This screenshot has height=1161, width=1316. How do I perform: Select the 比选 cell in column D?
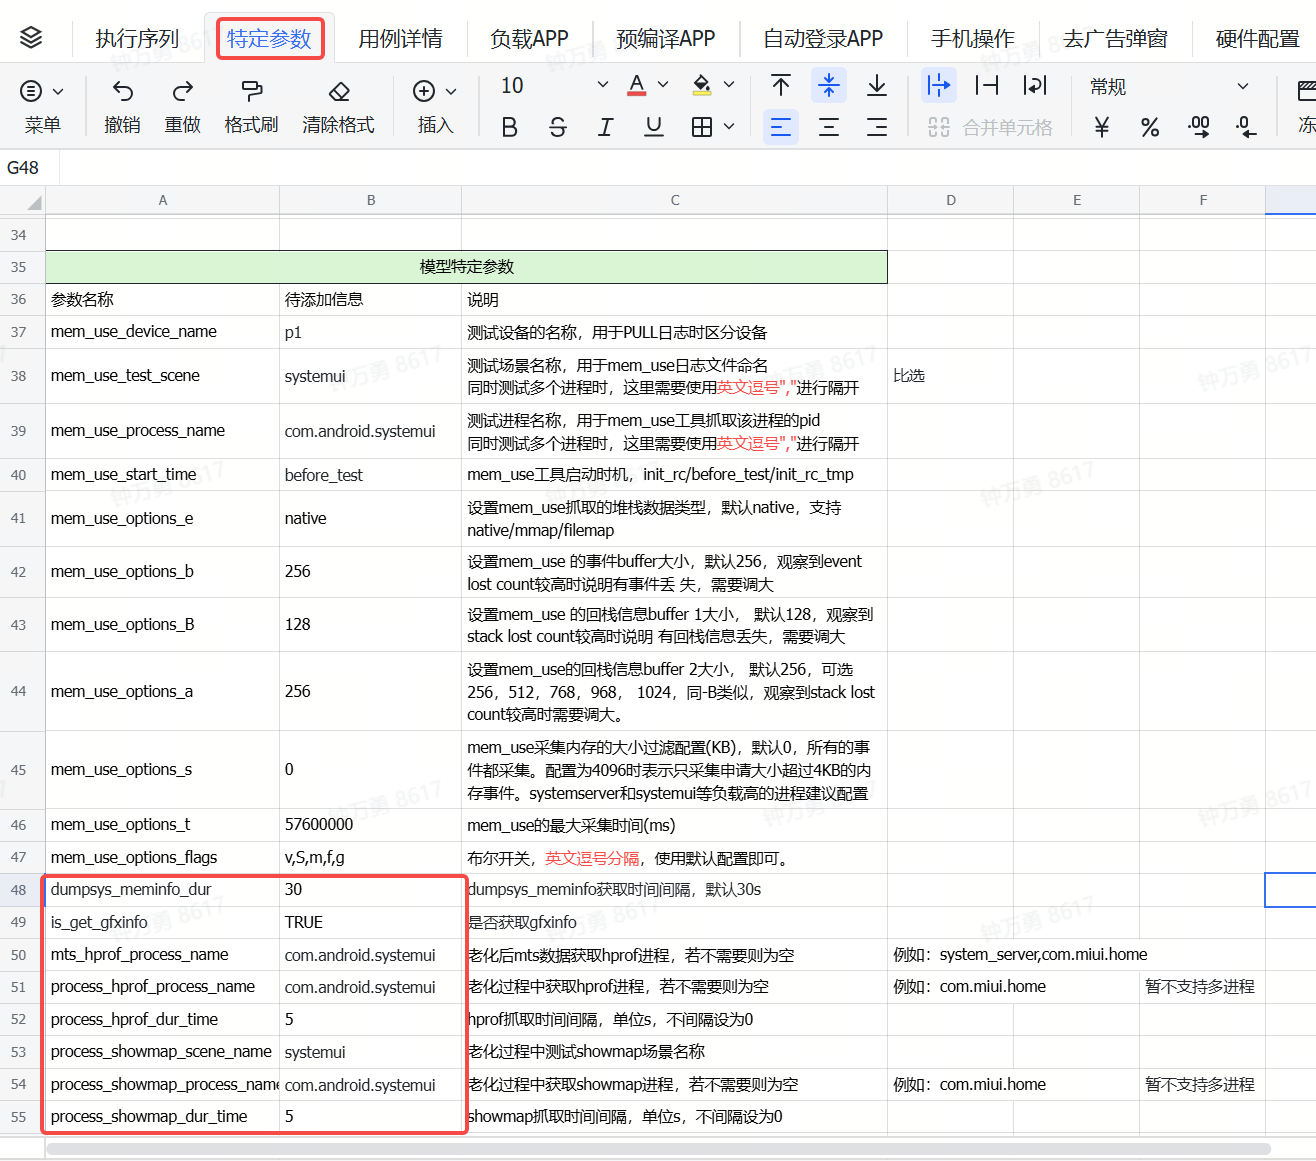[x=951, y=376]
